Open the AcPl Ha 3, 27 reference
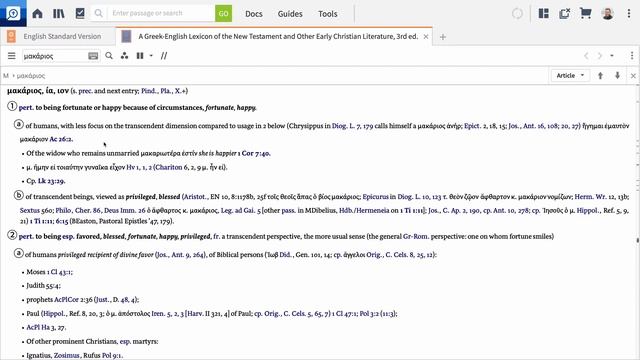The image size is (640, 360). [x=46, y=327]
